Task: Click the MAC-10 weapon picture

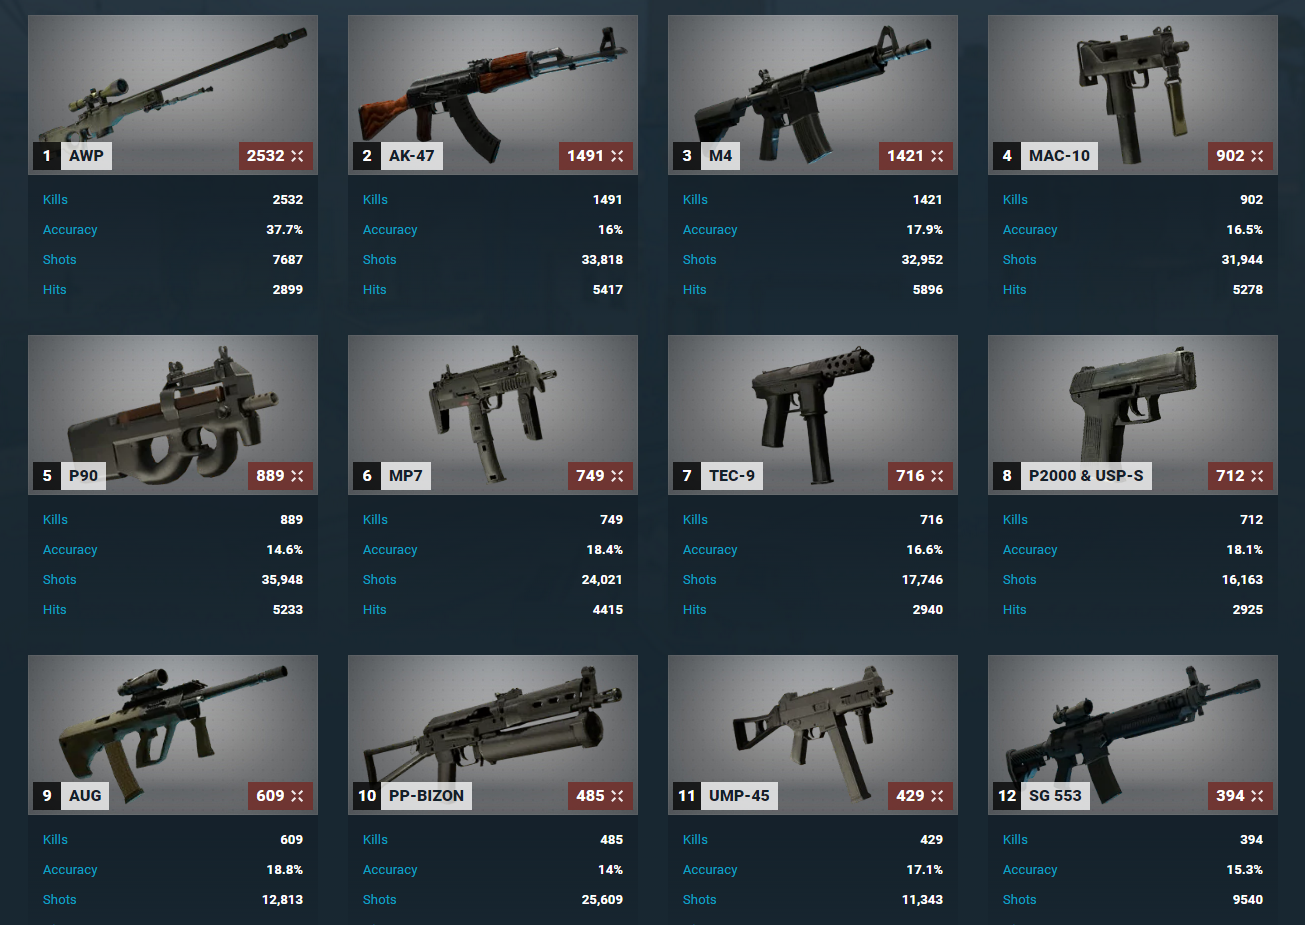Action: pyautogui.click(x=1133, y=95)
